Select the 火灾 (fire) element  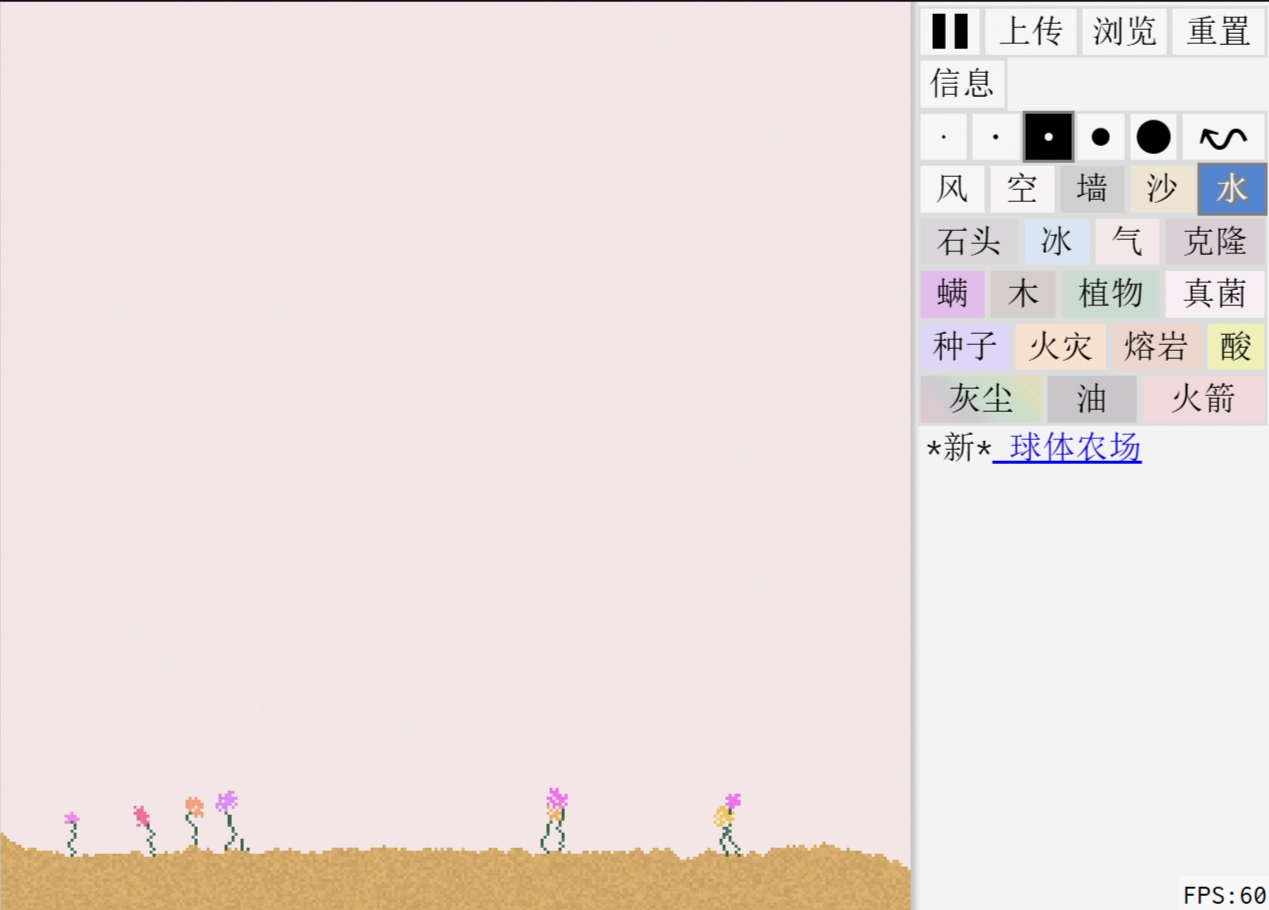point(1059,347)
